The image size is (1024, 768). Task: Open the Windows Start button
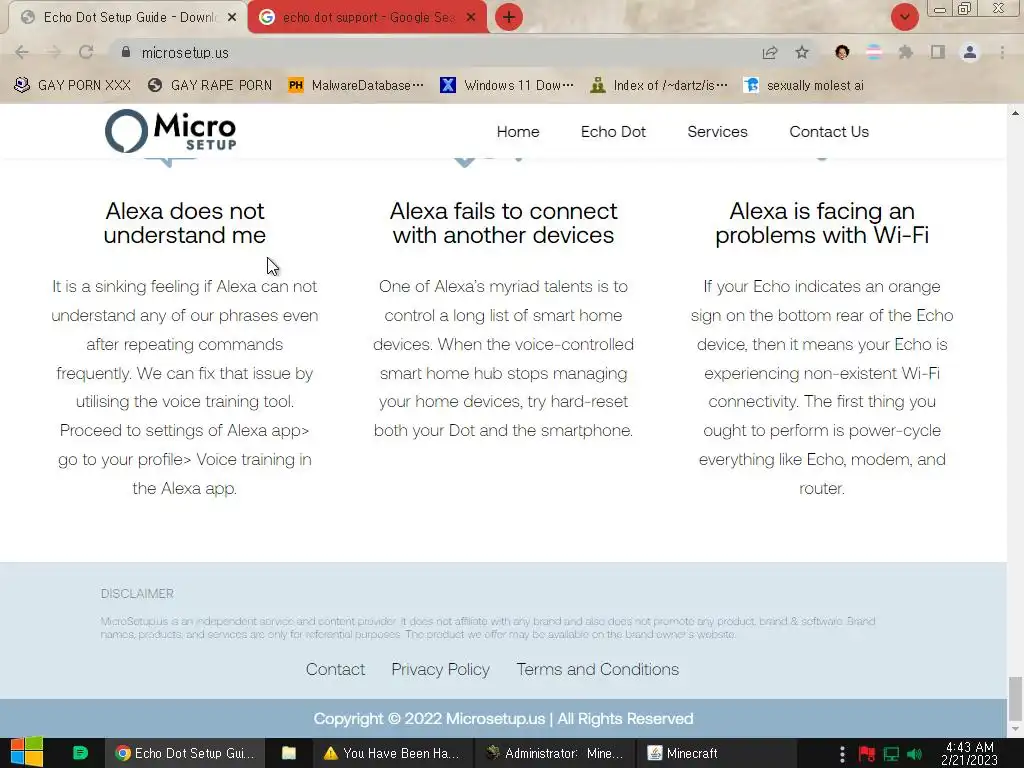[27, 753]
